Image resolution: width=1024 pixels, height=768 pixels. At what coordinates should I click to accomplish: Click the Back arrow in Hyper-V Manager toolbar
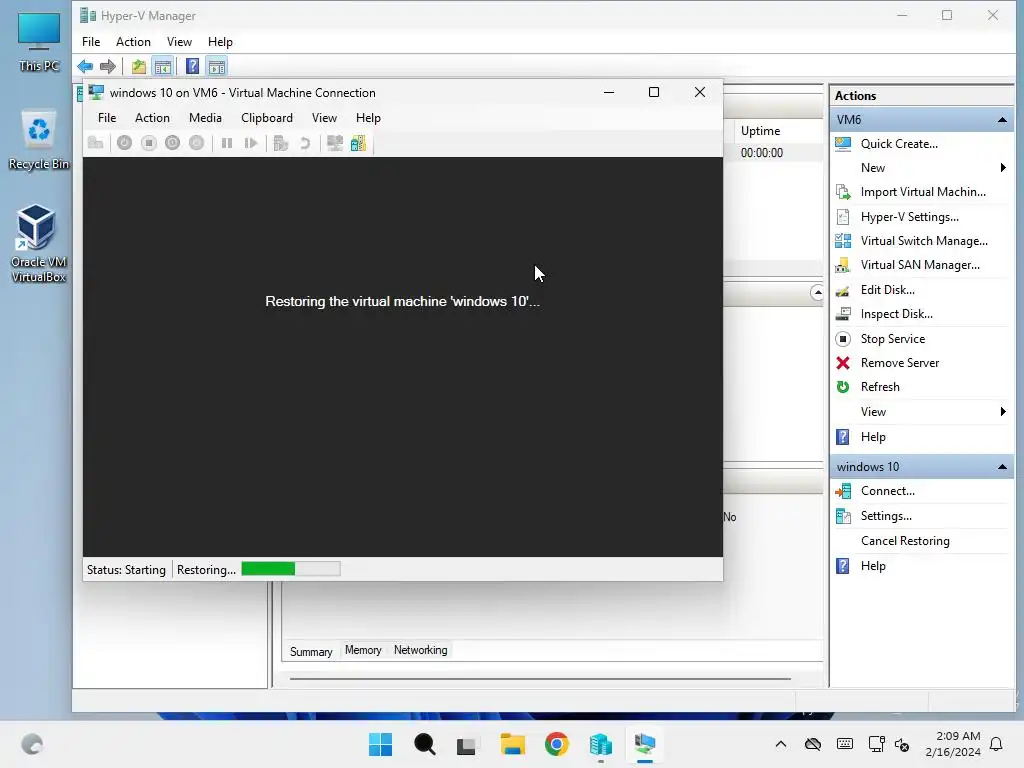pos(85,66)
